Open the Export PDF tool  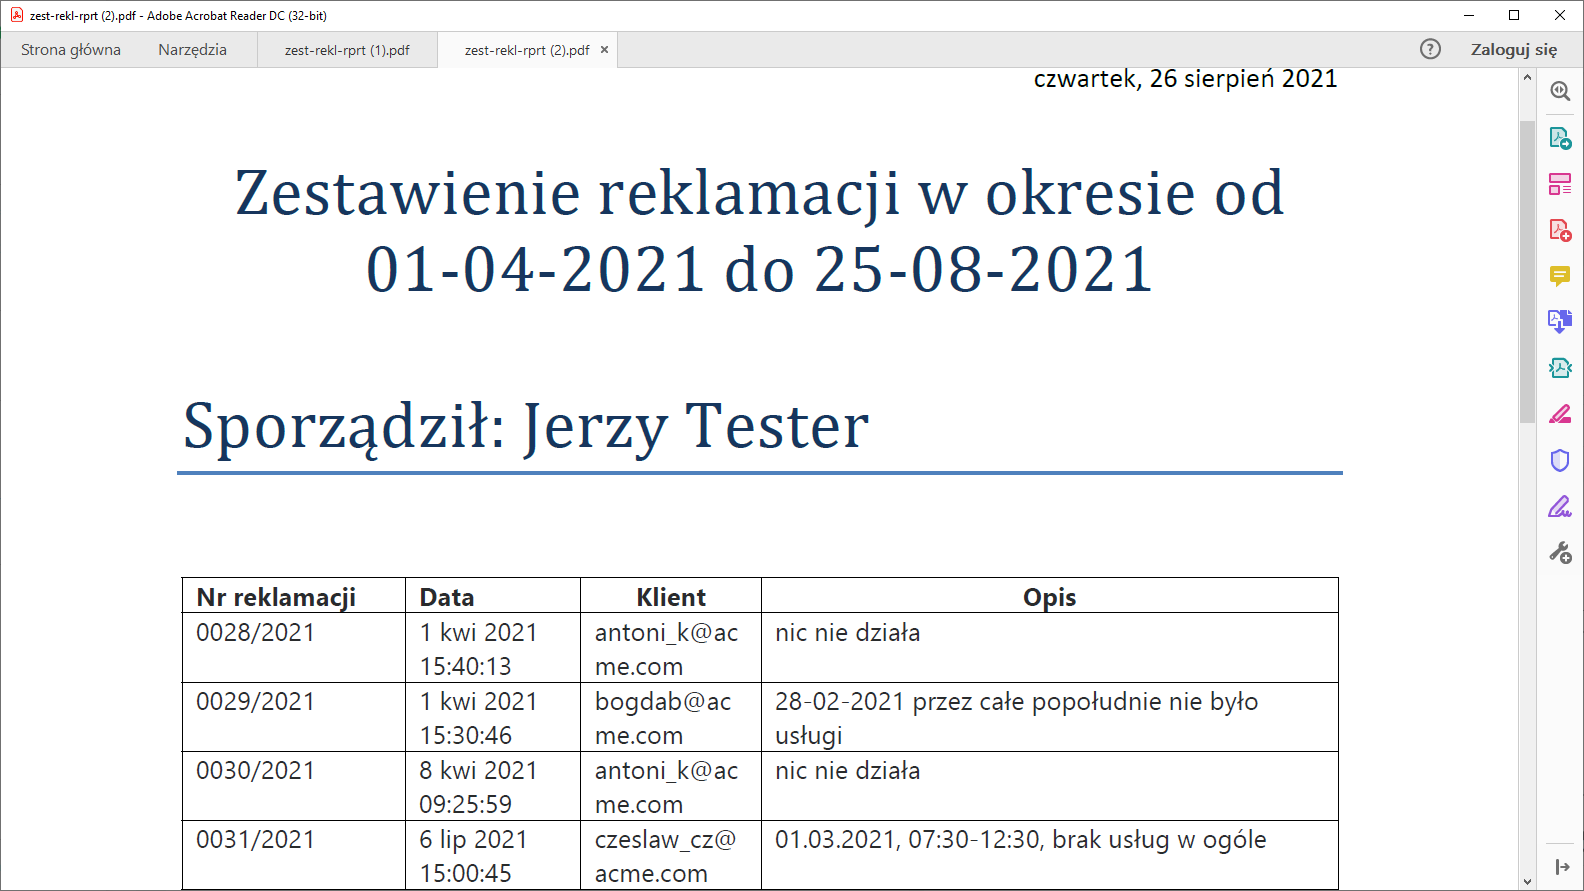[1560, 138]
